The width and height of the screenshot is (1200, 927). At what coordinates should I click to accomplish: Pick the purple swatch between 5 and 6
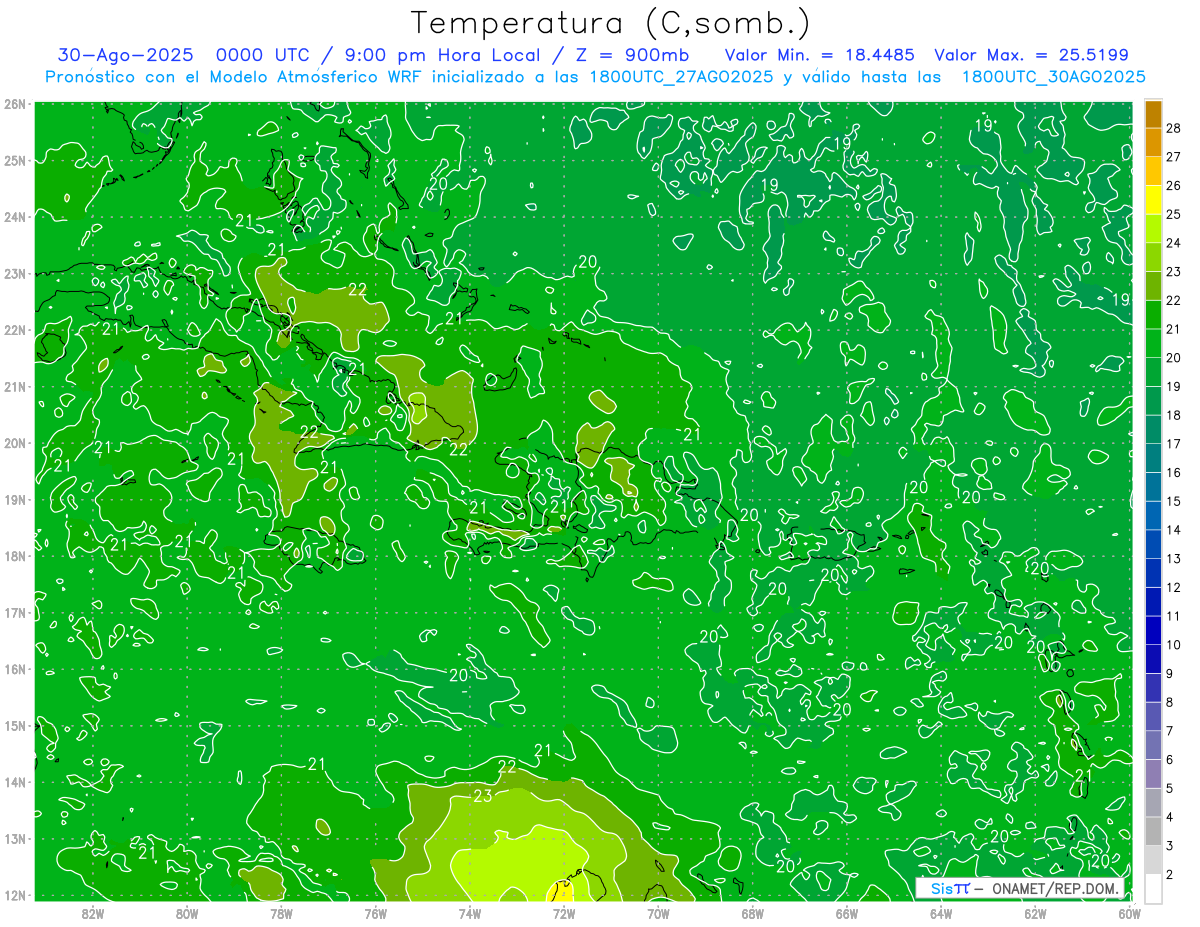1153,775
